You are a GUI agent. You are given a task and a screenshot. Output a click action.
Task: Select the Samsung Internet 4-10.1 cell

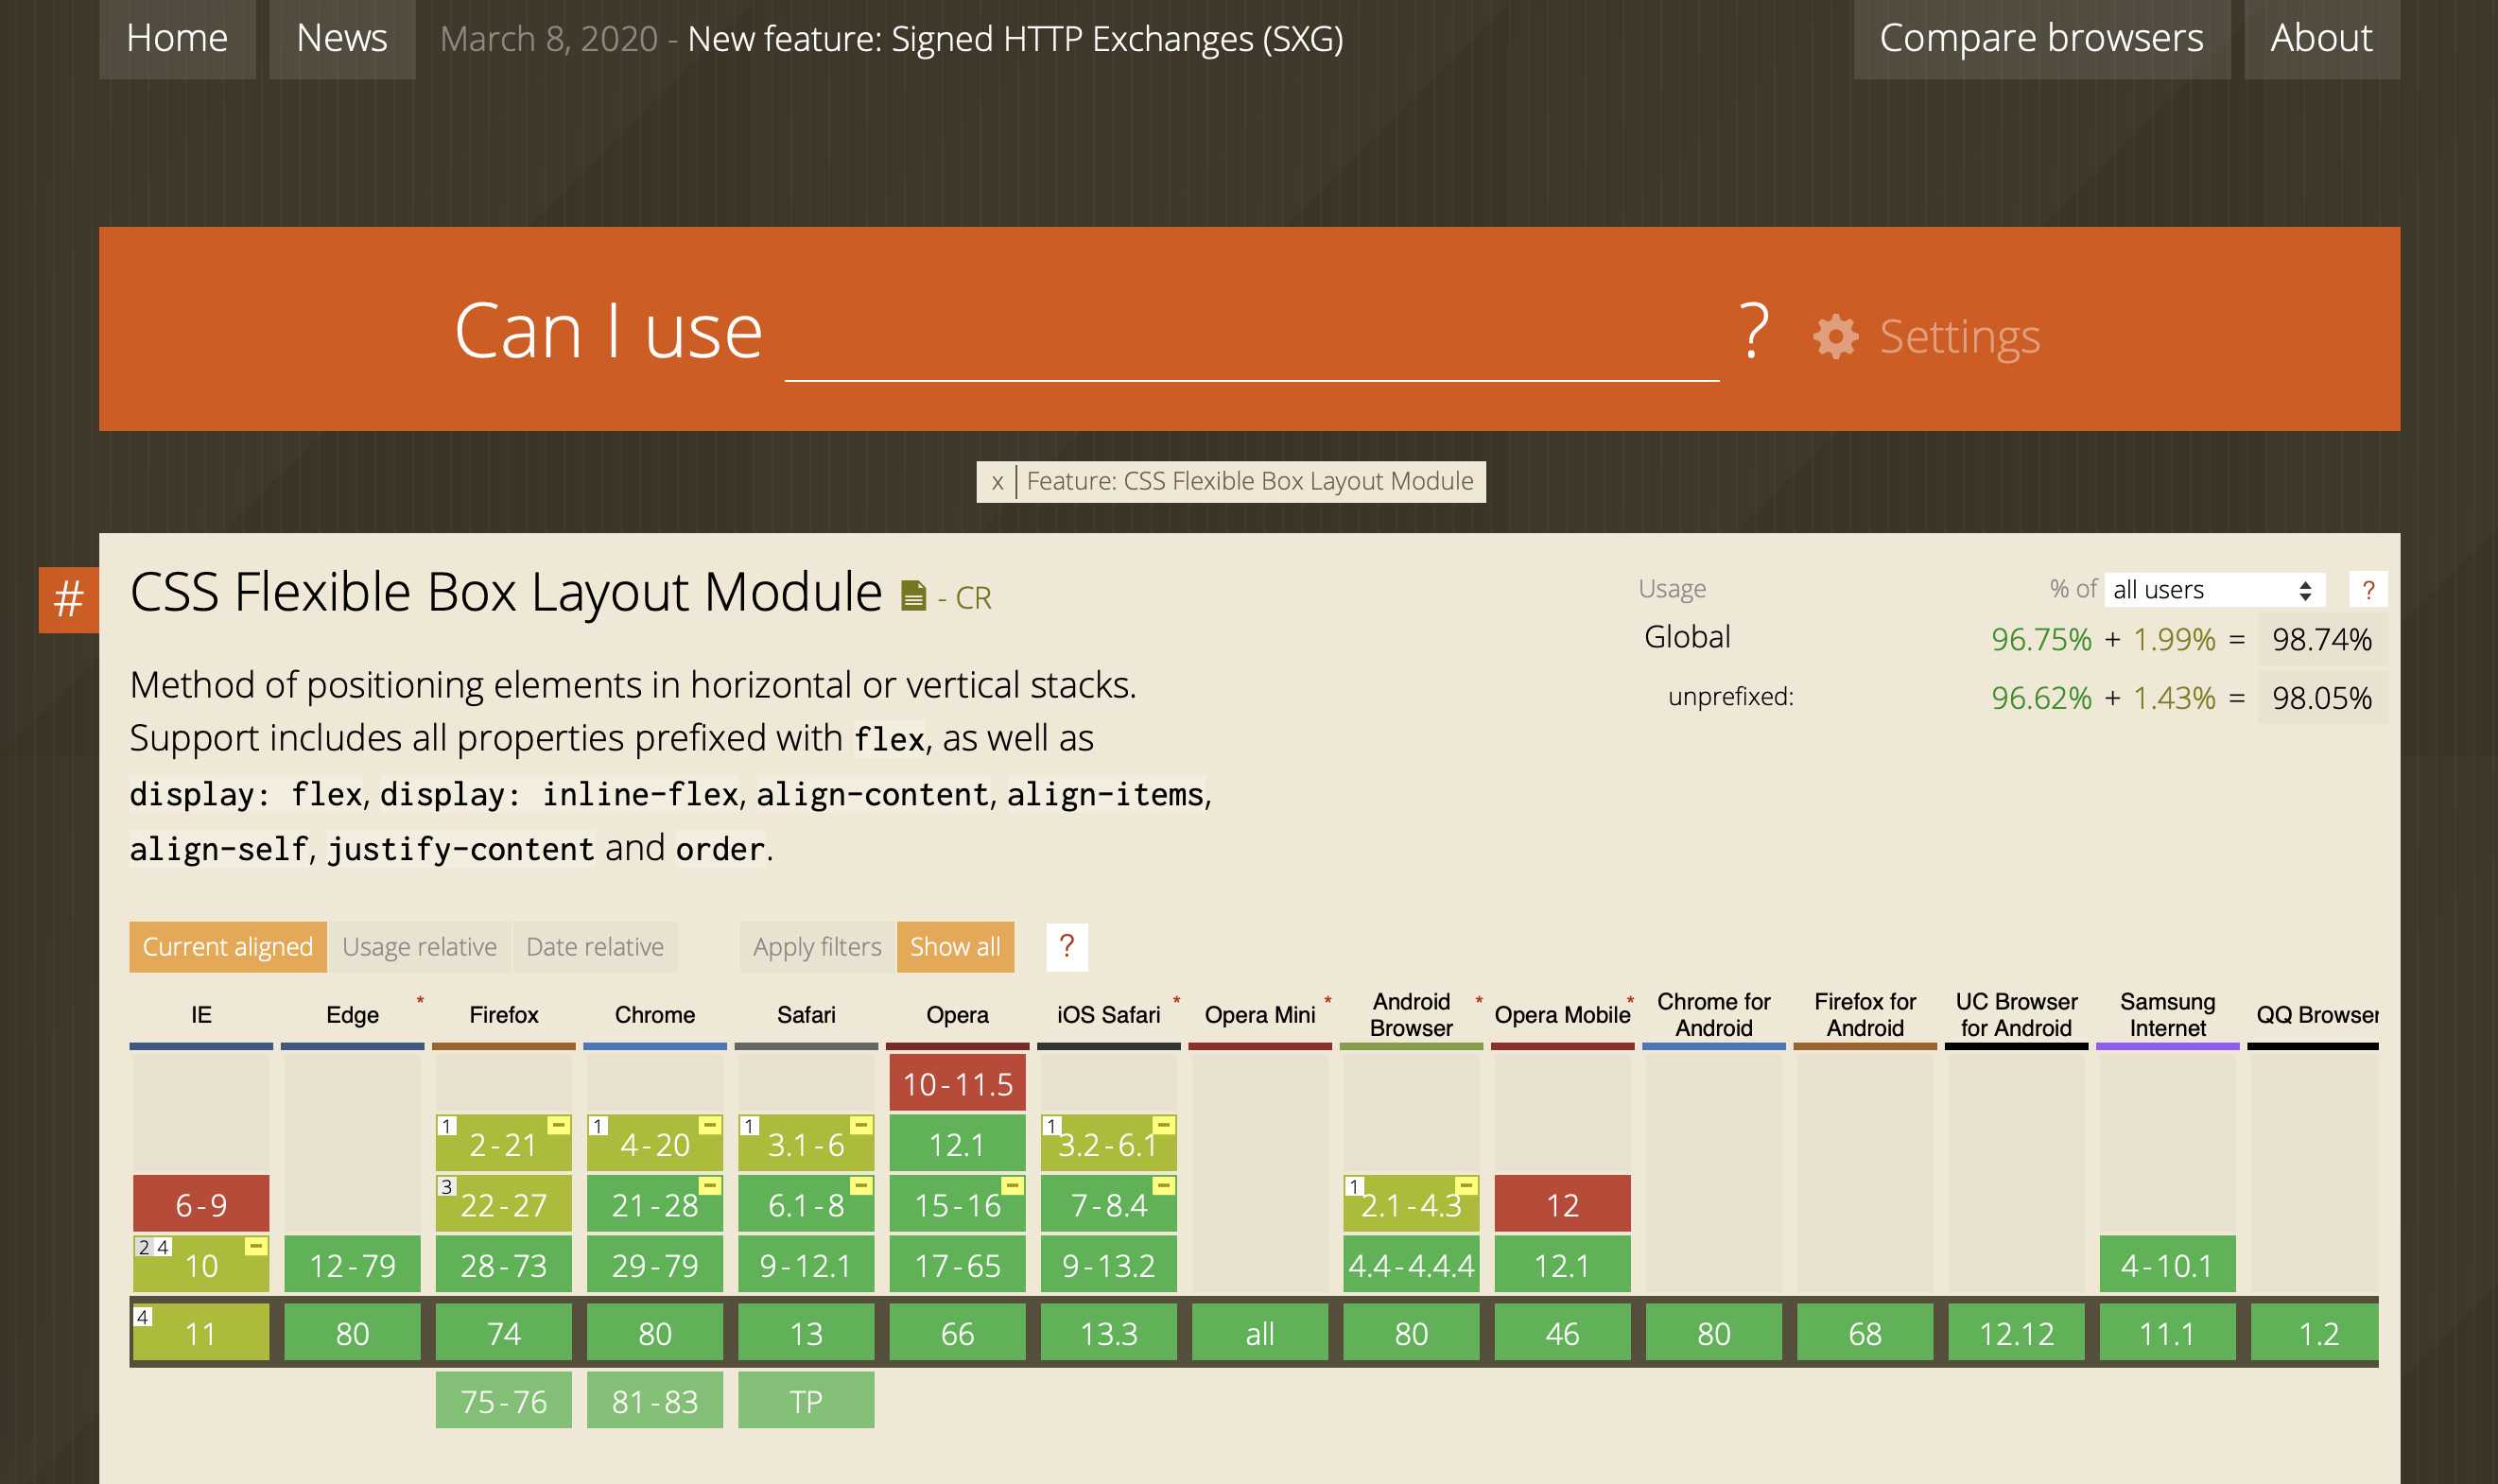click(x=2167, y=1265)
